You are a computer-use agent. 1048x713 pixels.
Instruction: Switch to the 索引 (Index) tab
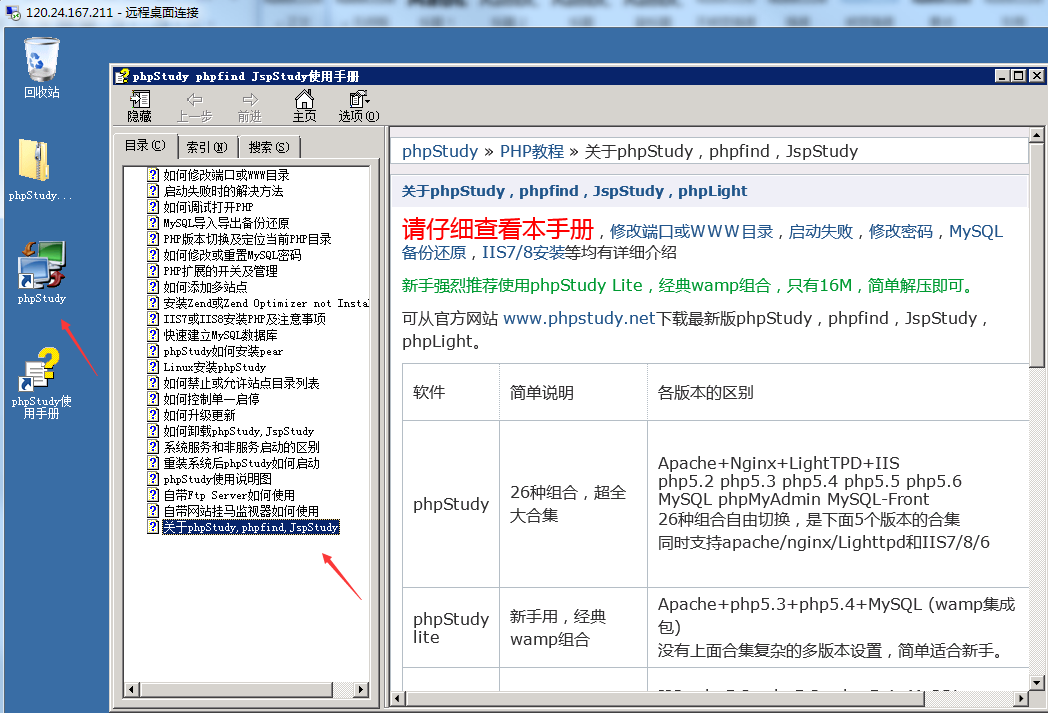(207, 147)
